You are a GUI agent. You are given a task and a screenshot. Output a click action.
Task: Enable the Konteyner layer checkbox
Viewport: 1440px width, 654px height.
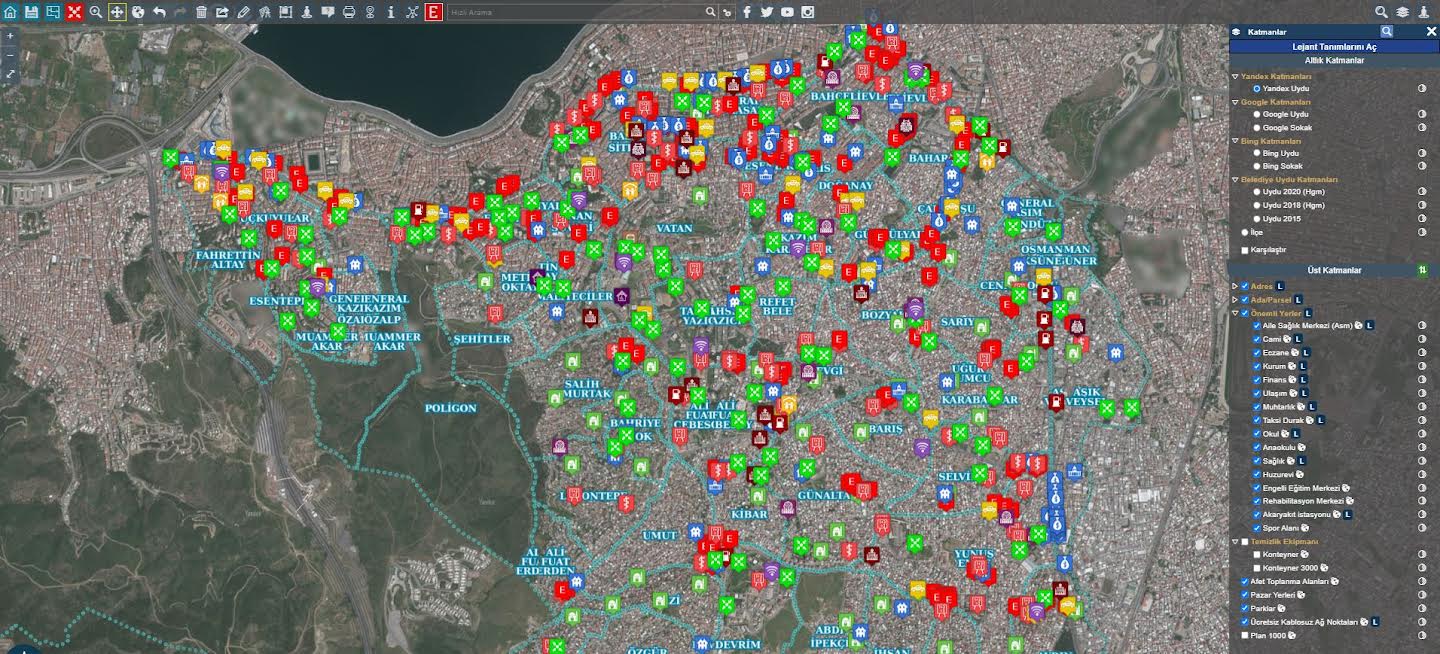coord(1257,554)
